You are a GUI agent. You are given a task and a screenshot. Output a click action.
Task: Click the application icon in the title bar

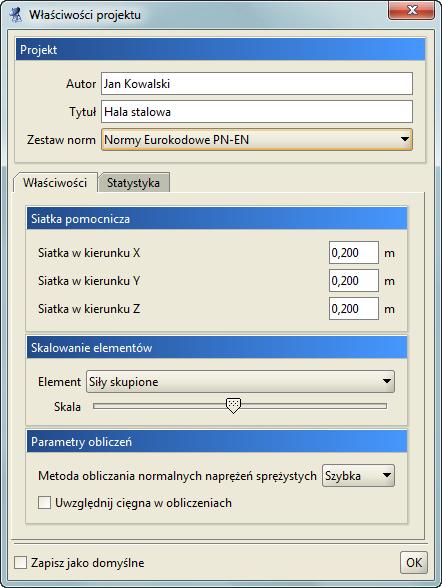(x=16, y=15)
